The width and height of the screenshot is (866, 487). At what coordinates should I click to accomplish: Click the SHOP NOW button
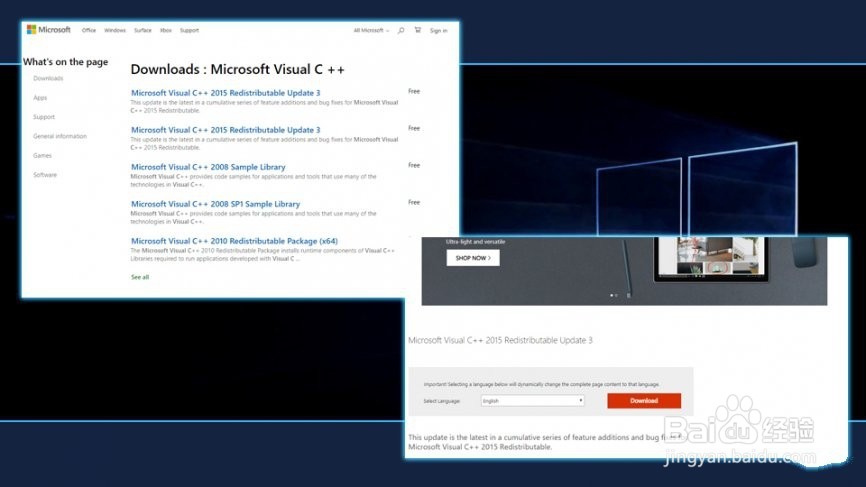point(473,258)
